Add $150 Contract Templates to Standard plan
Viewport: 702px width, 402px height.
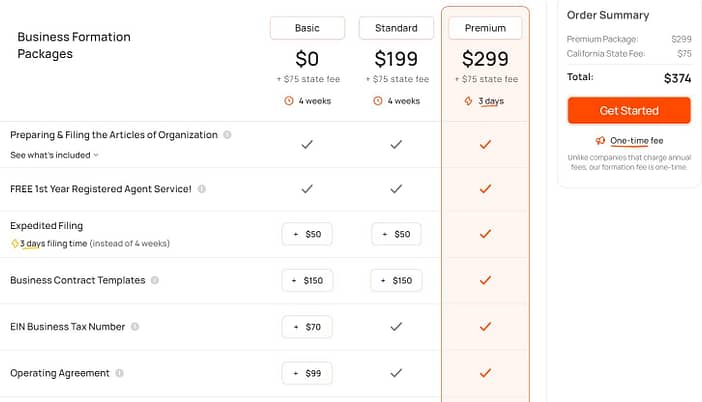pos(396,281)
